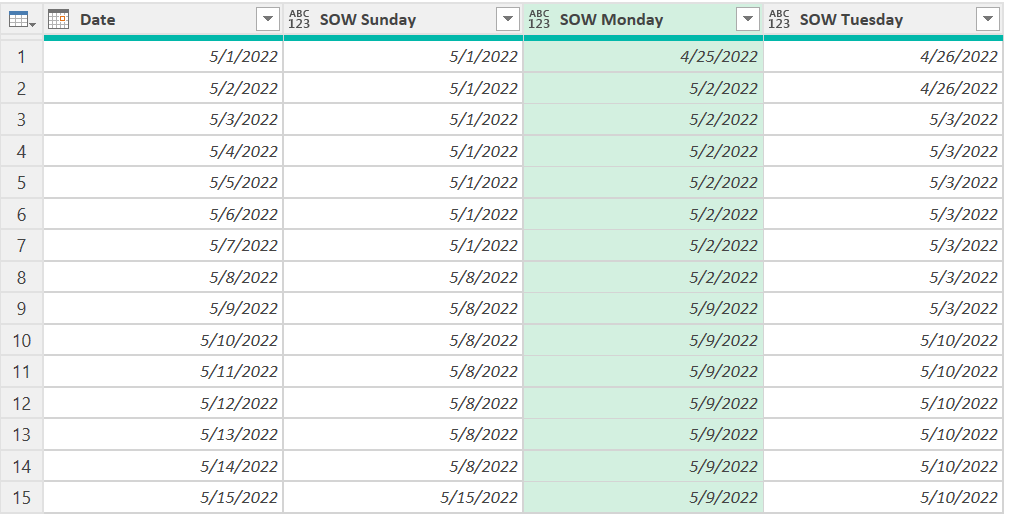1009x519 pixels.
Task: Click Date cell 5/2/2022 in row 2
Action: point(163,88)
